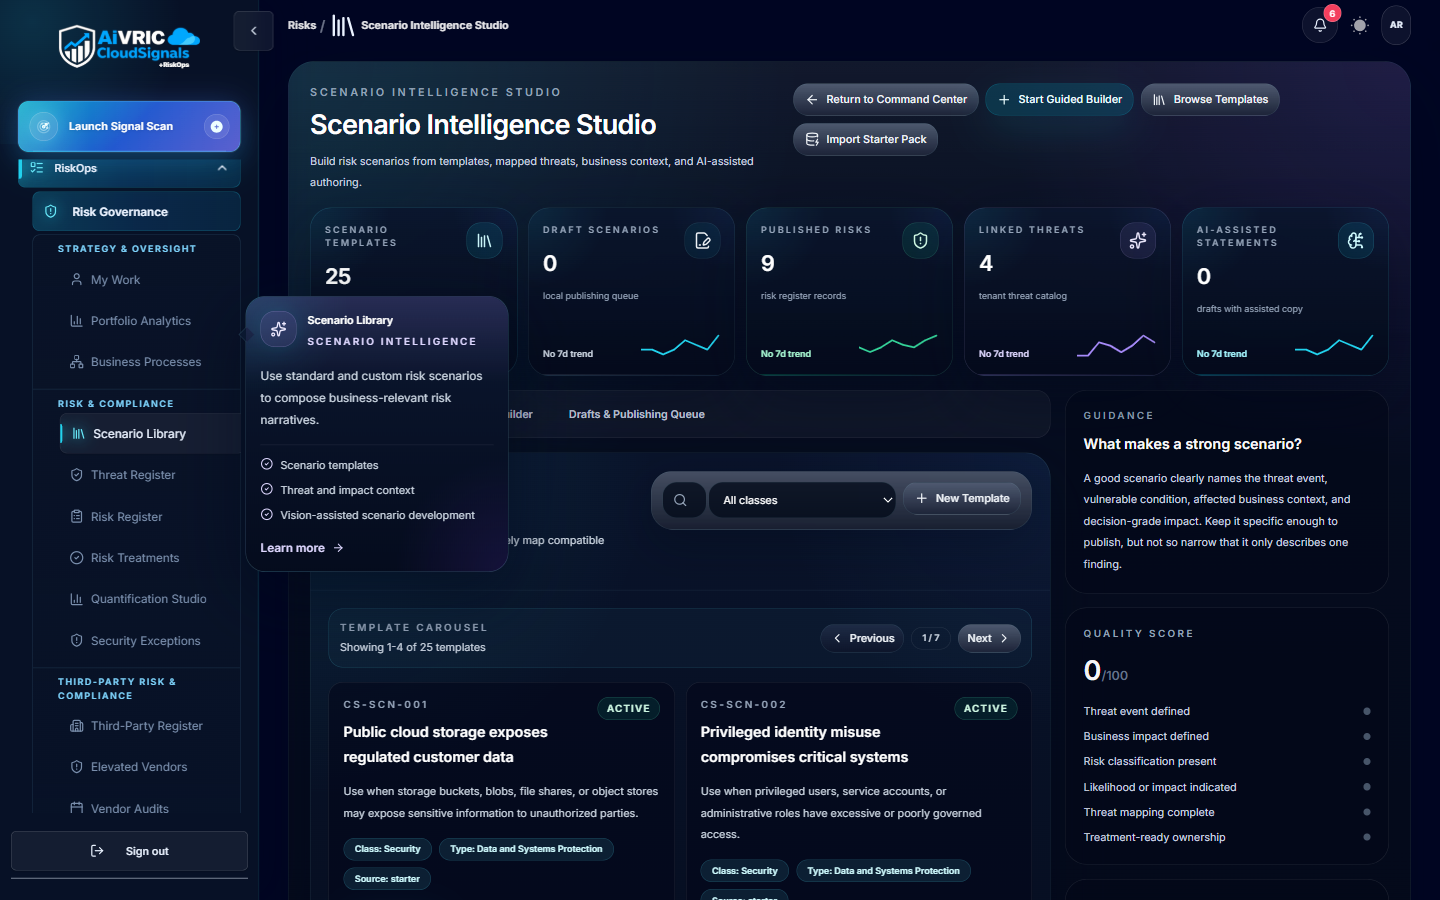Import Starter Pack
Screen dimensions: 1440x900
(865, 139)
